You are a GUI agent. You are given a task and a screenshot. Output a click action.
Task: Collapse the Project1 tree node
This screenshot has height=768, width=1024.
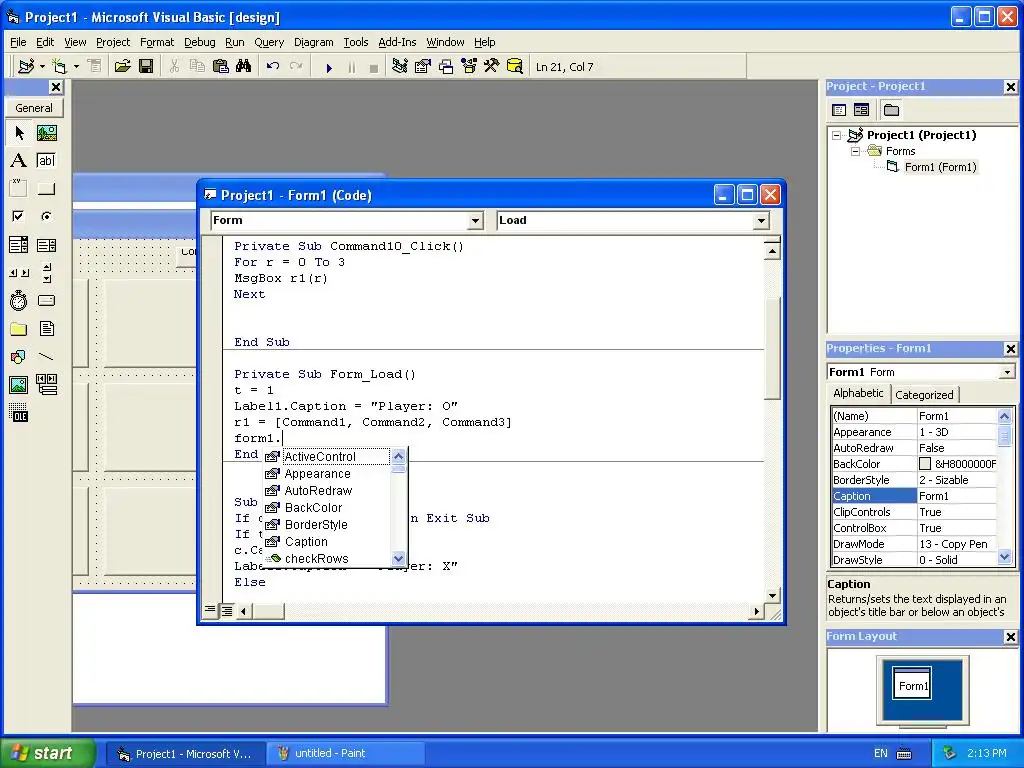(837, 135)
